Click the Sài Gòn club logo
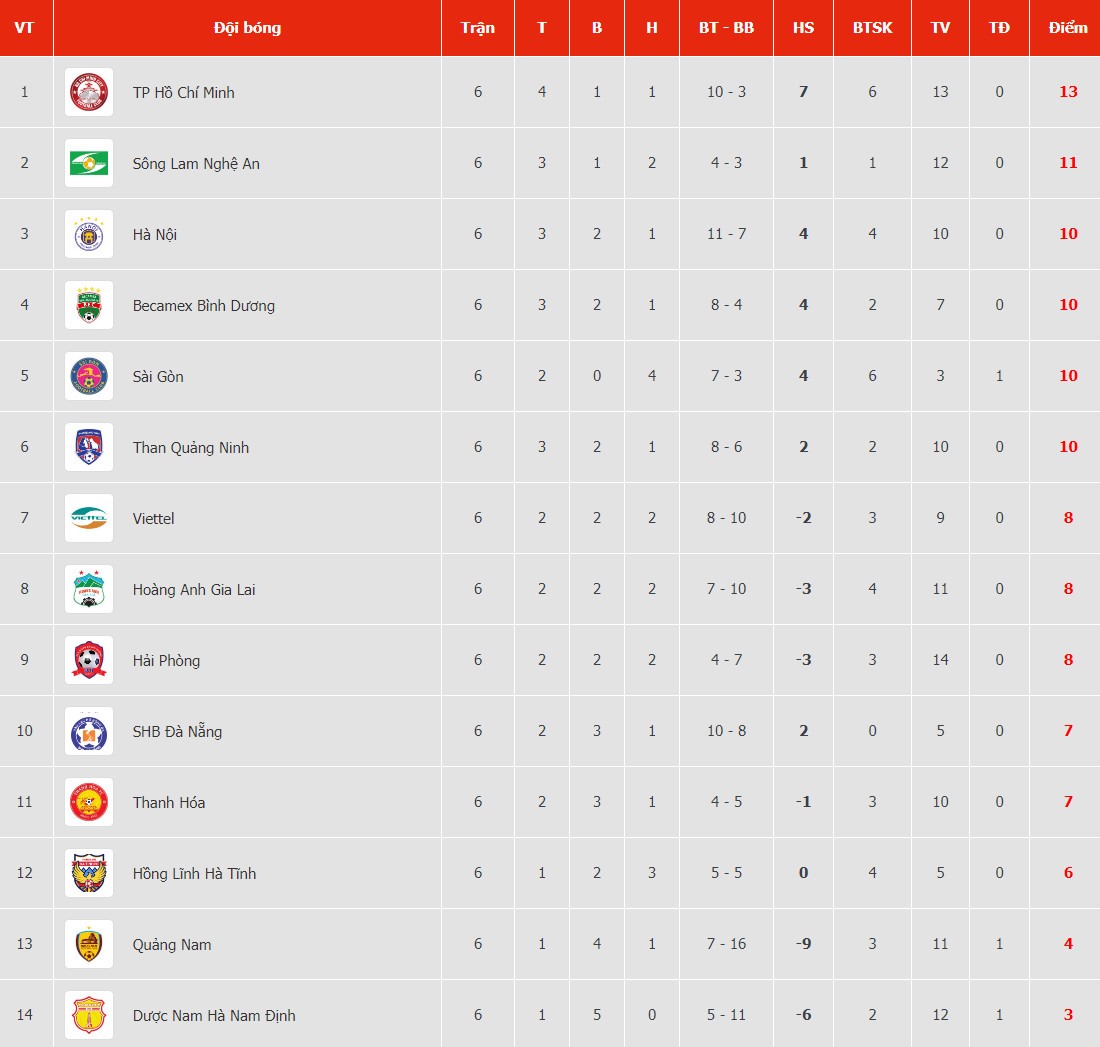 89,375
